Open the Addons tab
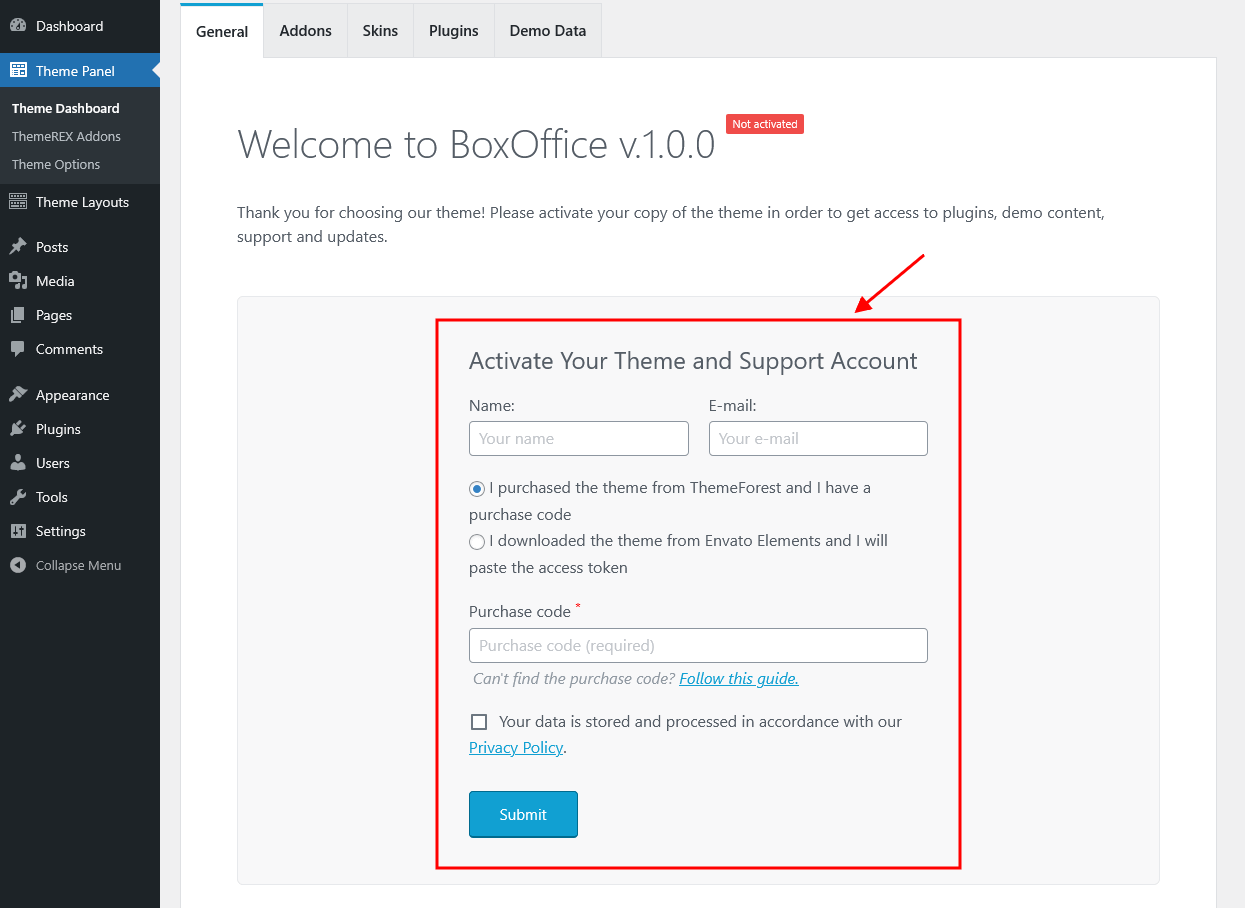 coord(306,31)
